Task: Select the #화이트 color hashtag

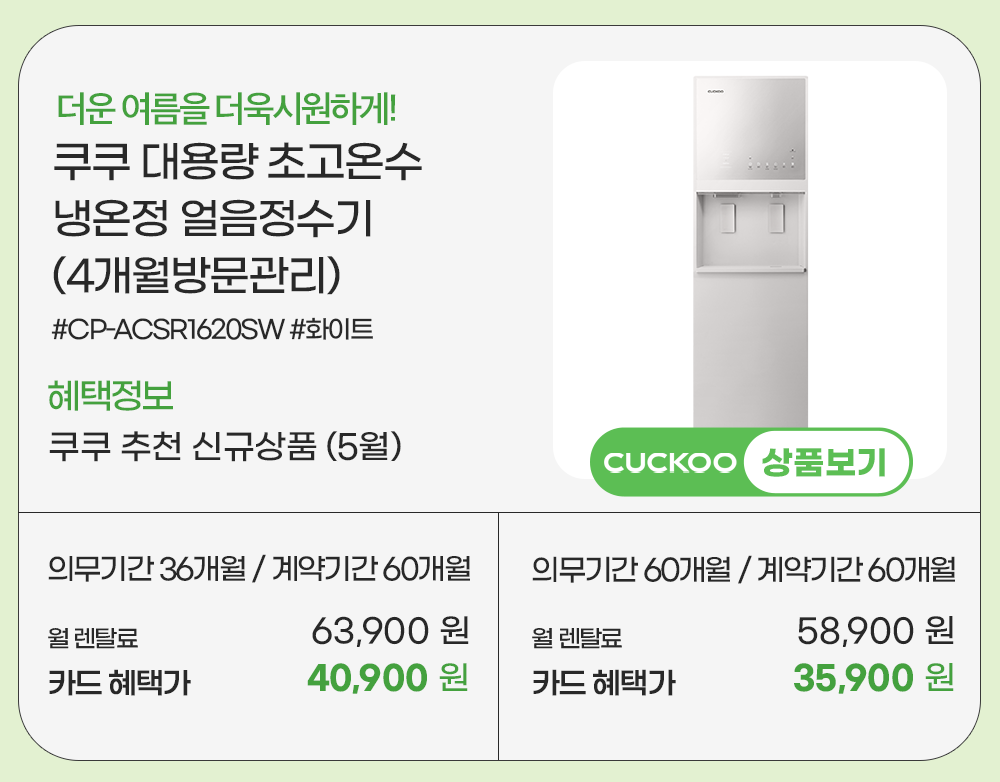Action: point(331,329)
